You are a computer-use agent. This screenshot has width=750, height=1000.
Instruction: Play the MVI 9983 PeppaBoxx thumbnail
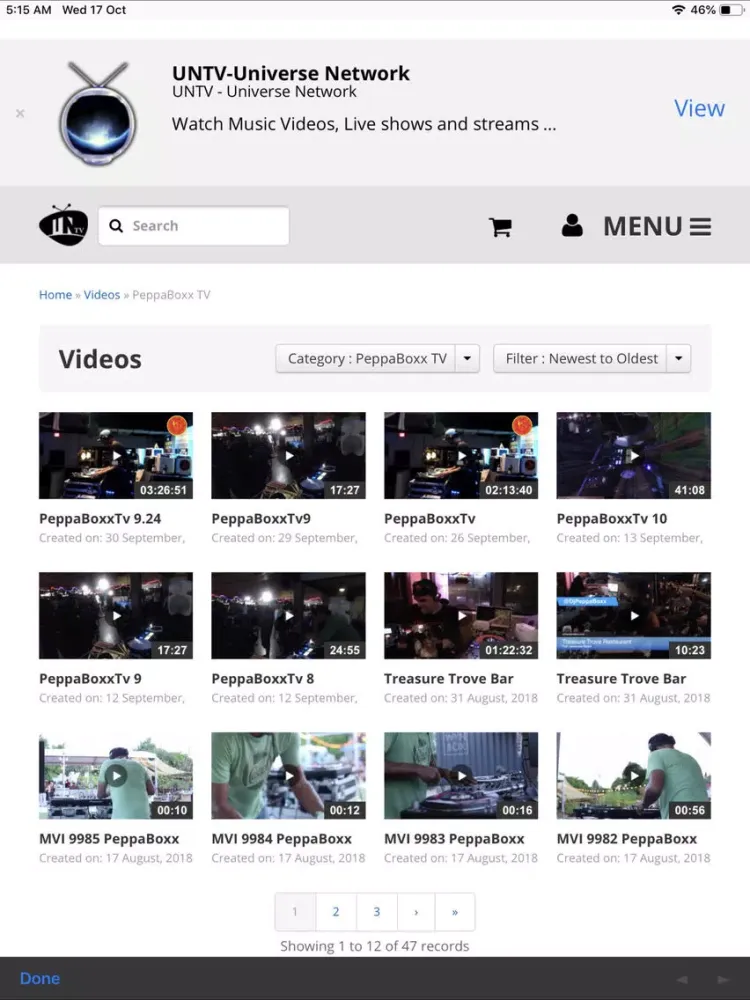tap(461, 776)
